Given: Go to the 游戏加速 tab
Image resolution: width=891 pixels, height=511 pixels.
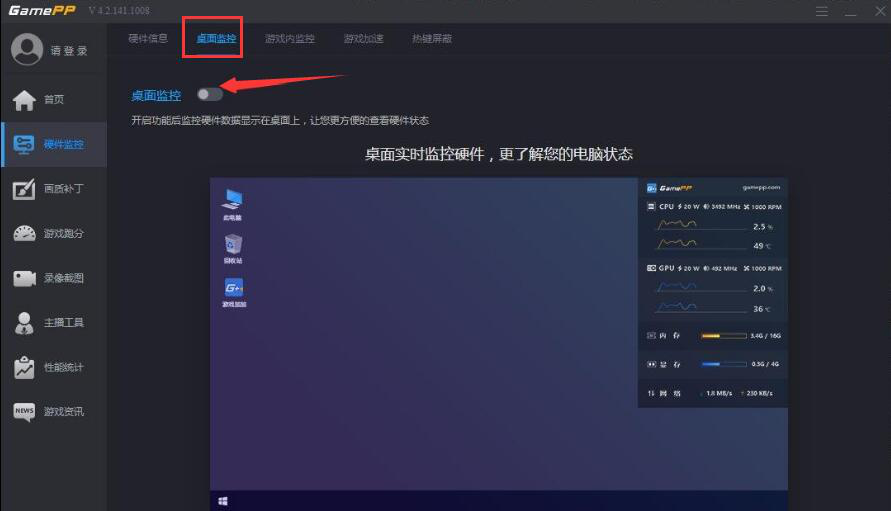Looking at the screenshot, I should [364, 39].
